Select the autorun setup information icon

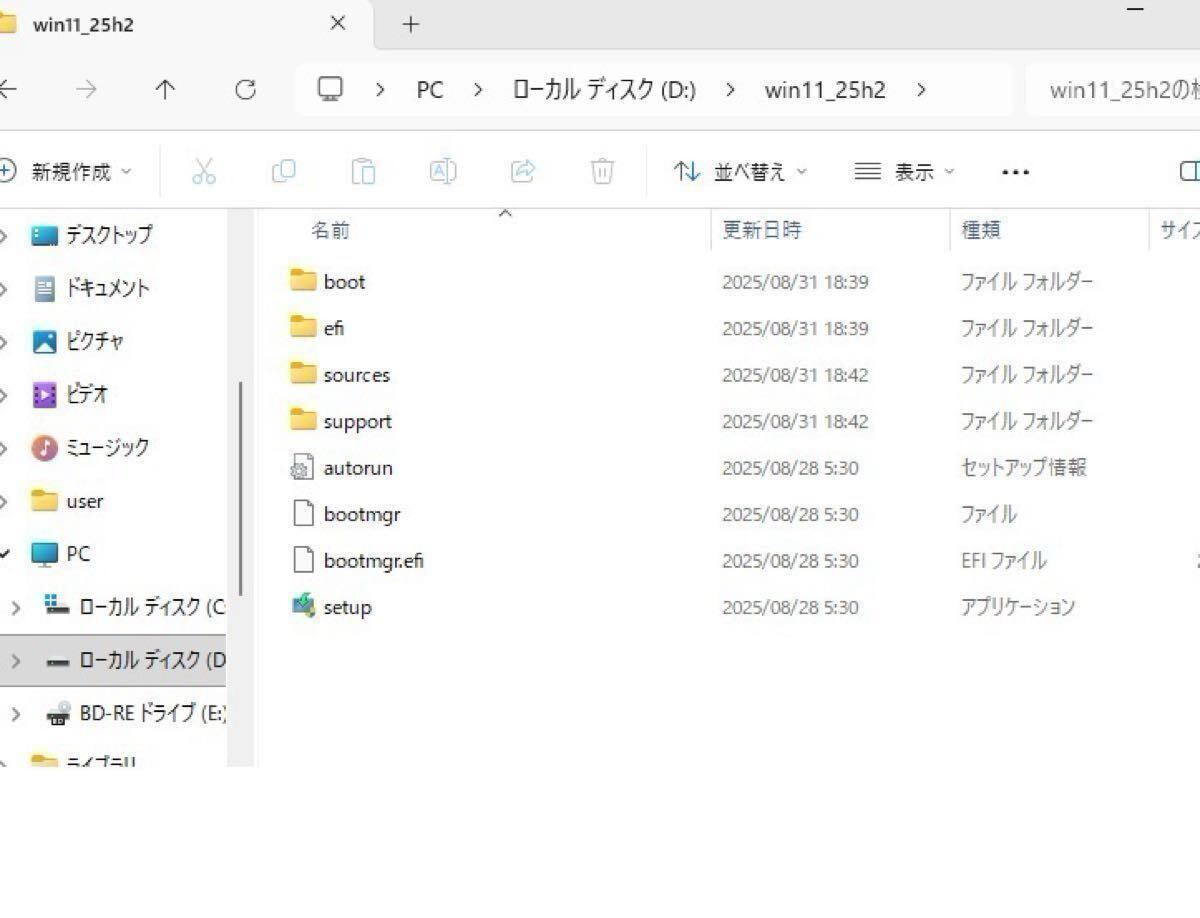[x=303, y=467]
